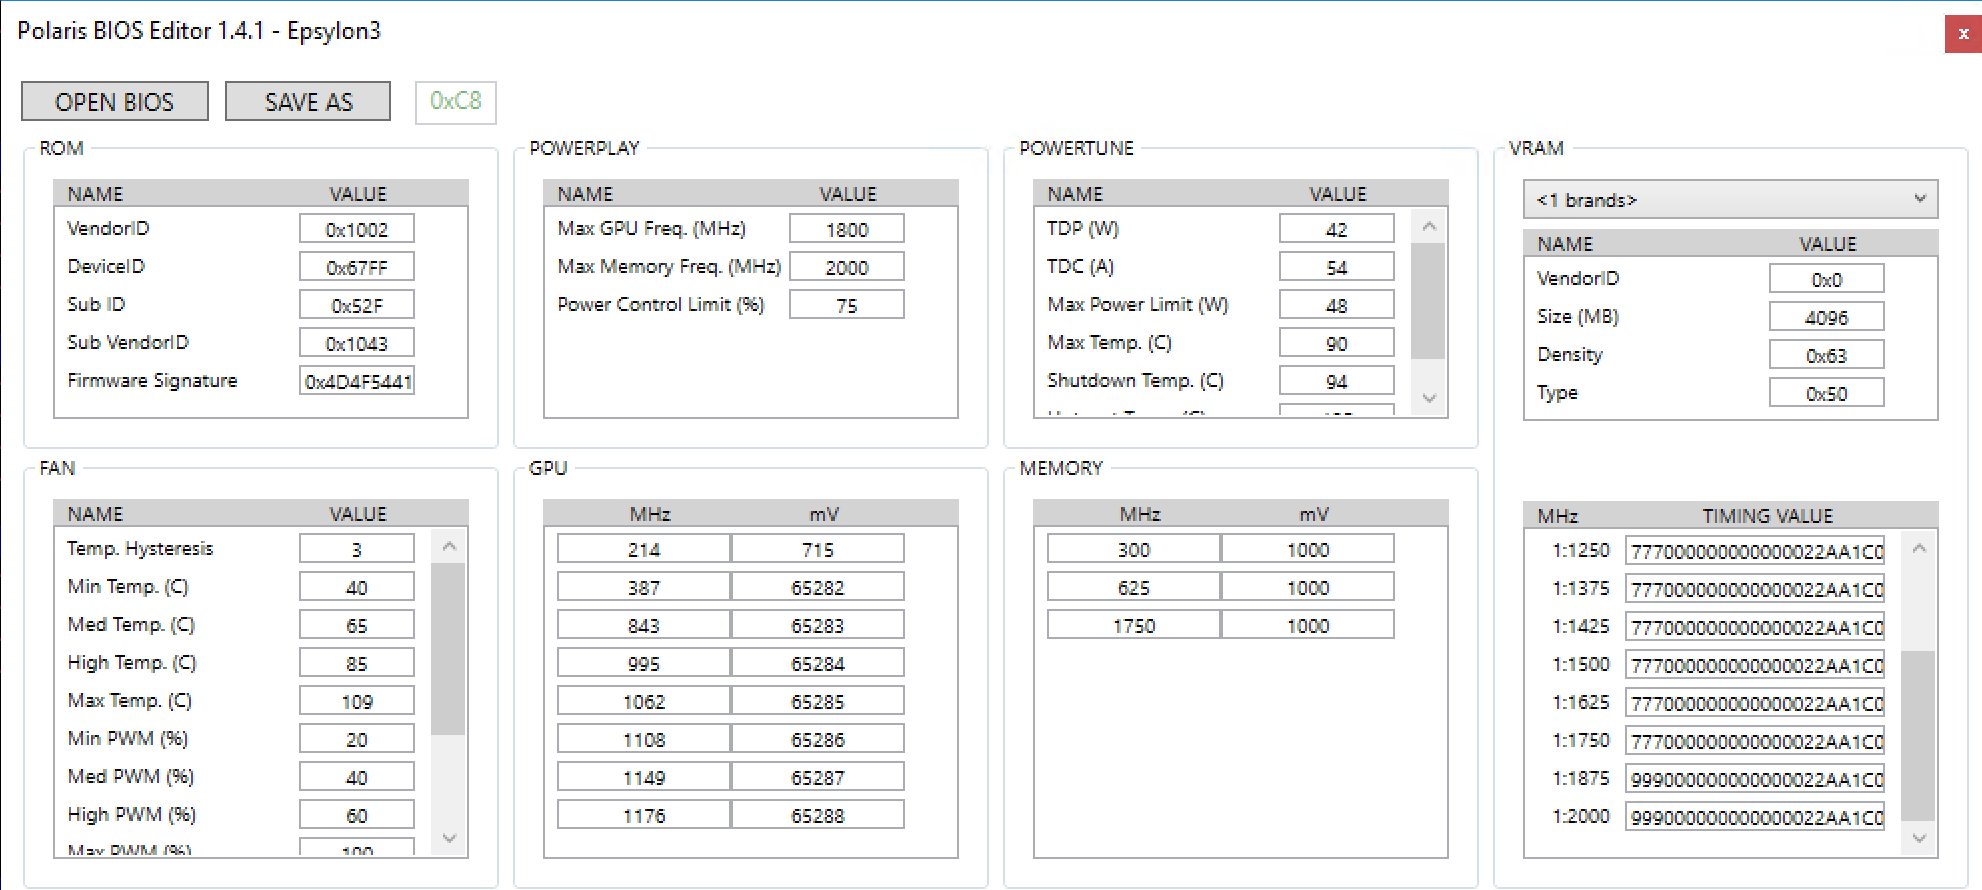
Task: Edit Min PWM value 20
Action: click(x=357, y=739)
